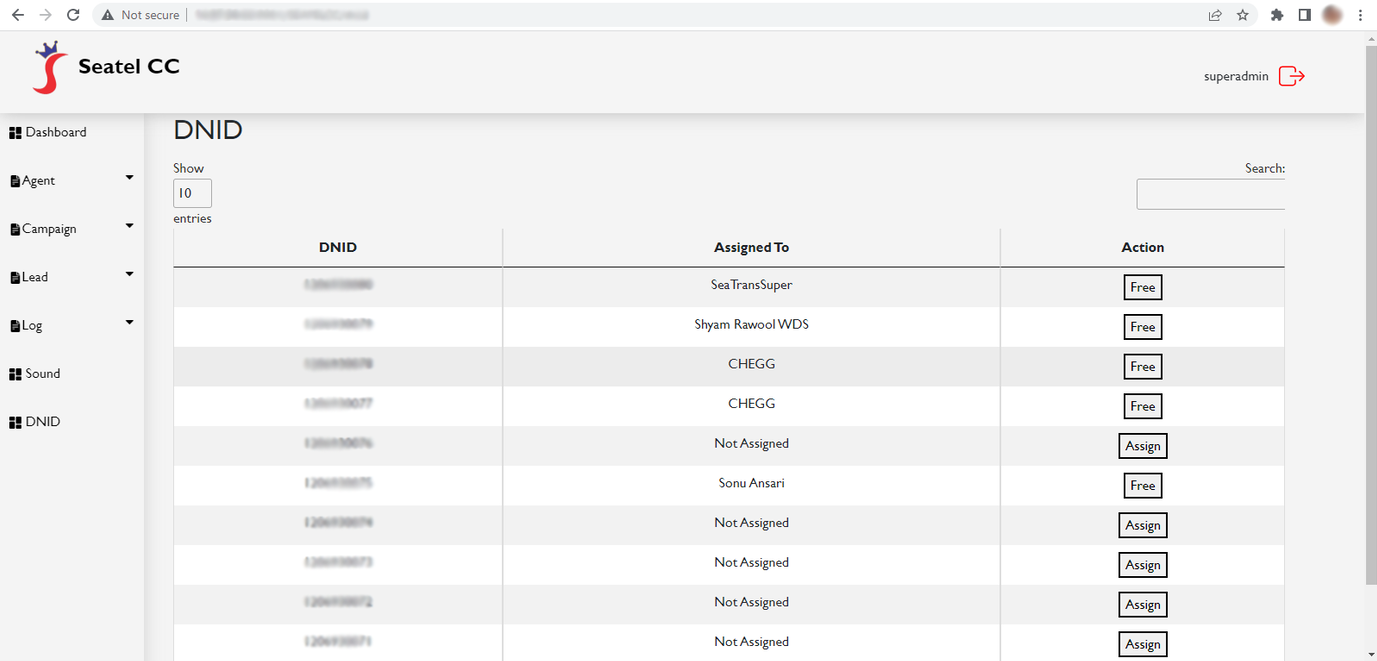Open the Chrome three-dot menu
The width and height of the screenshot is (1377, 661).
coord(1360,15)
